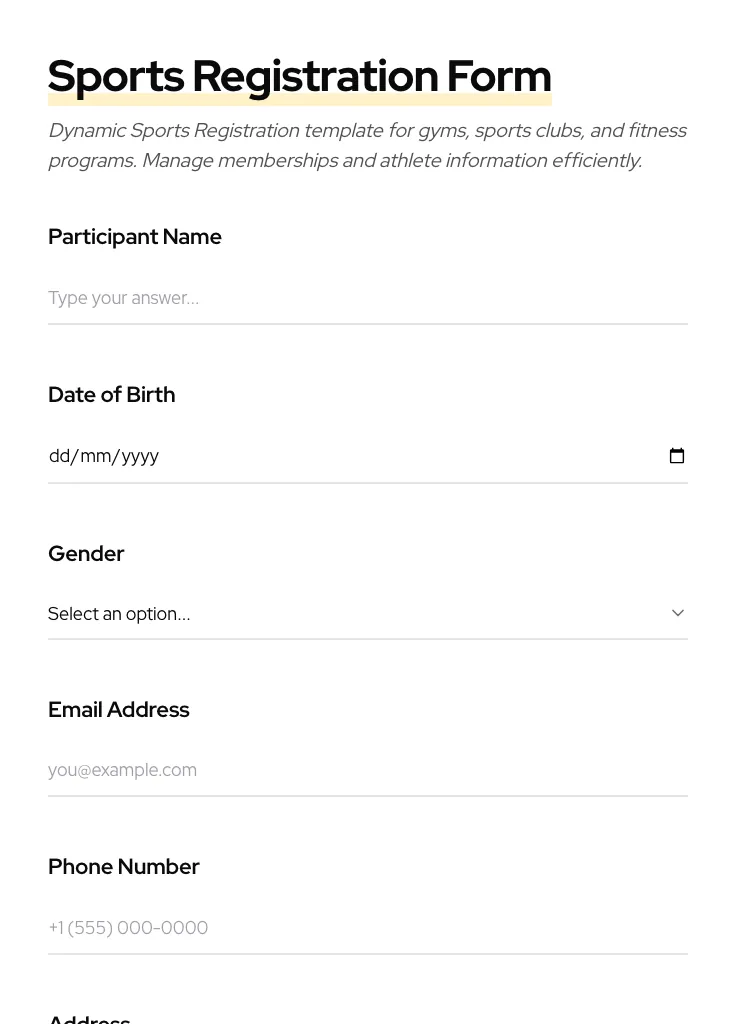The image size is (736, 1024).
Task: Click the description line starting 'Dynamic Sports Registration'
Action: (x=367, y=131)
